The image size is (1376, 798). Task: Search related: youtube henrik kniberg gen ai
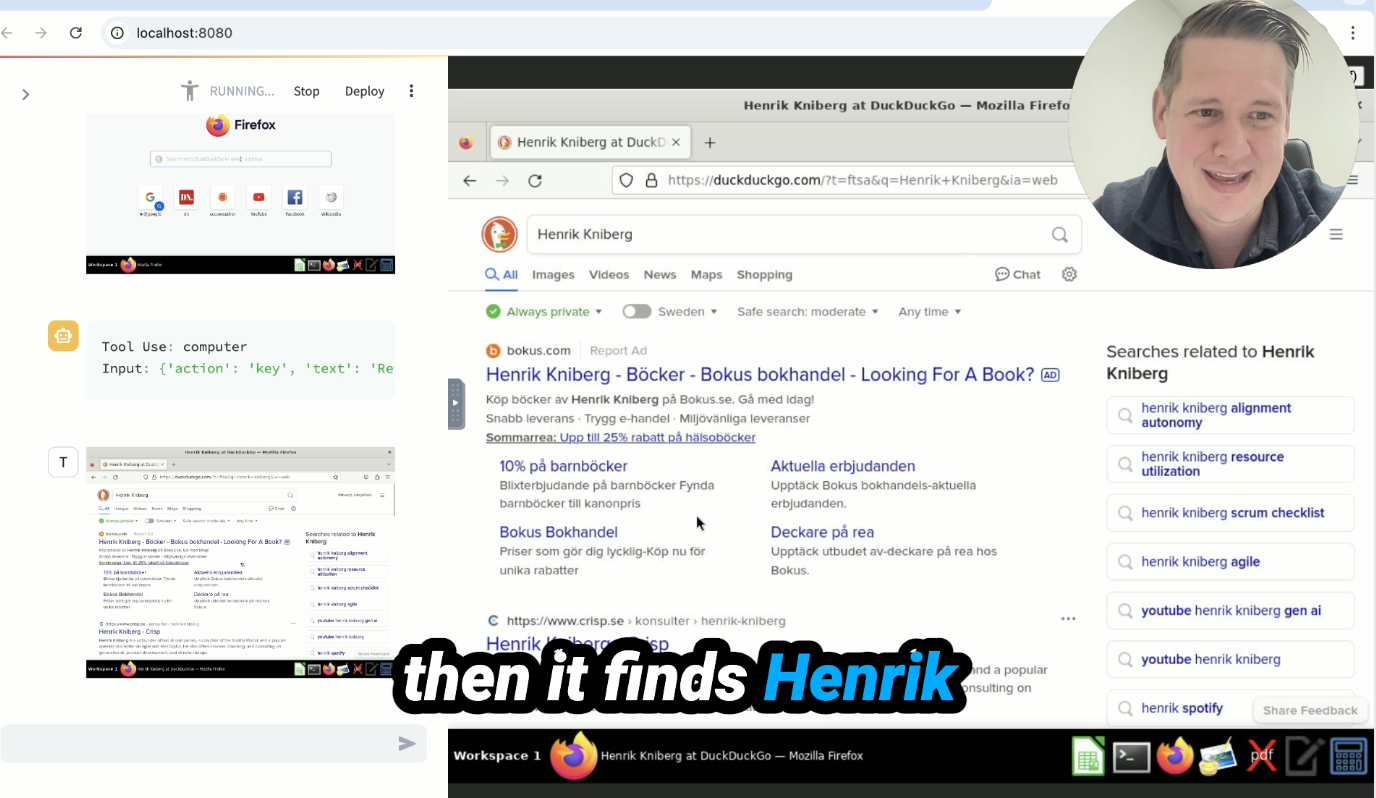1230,610
